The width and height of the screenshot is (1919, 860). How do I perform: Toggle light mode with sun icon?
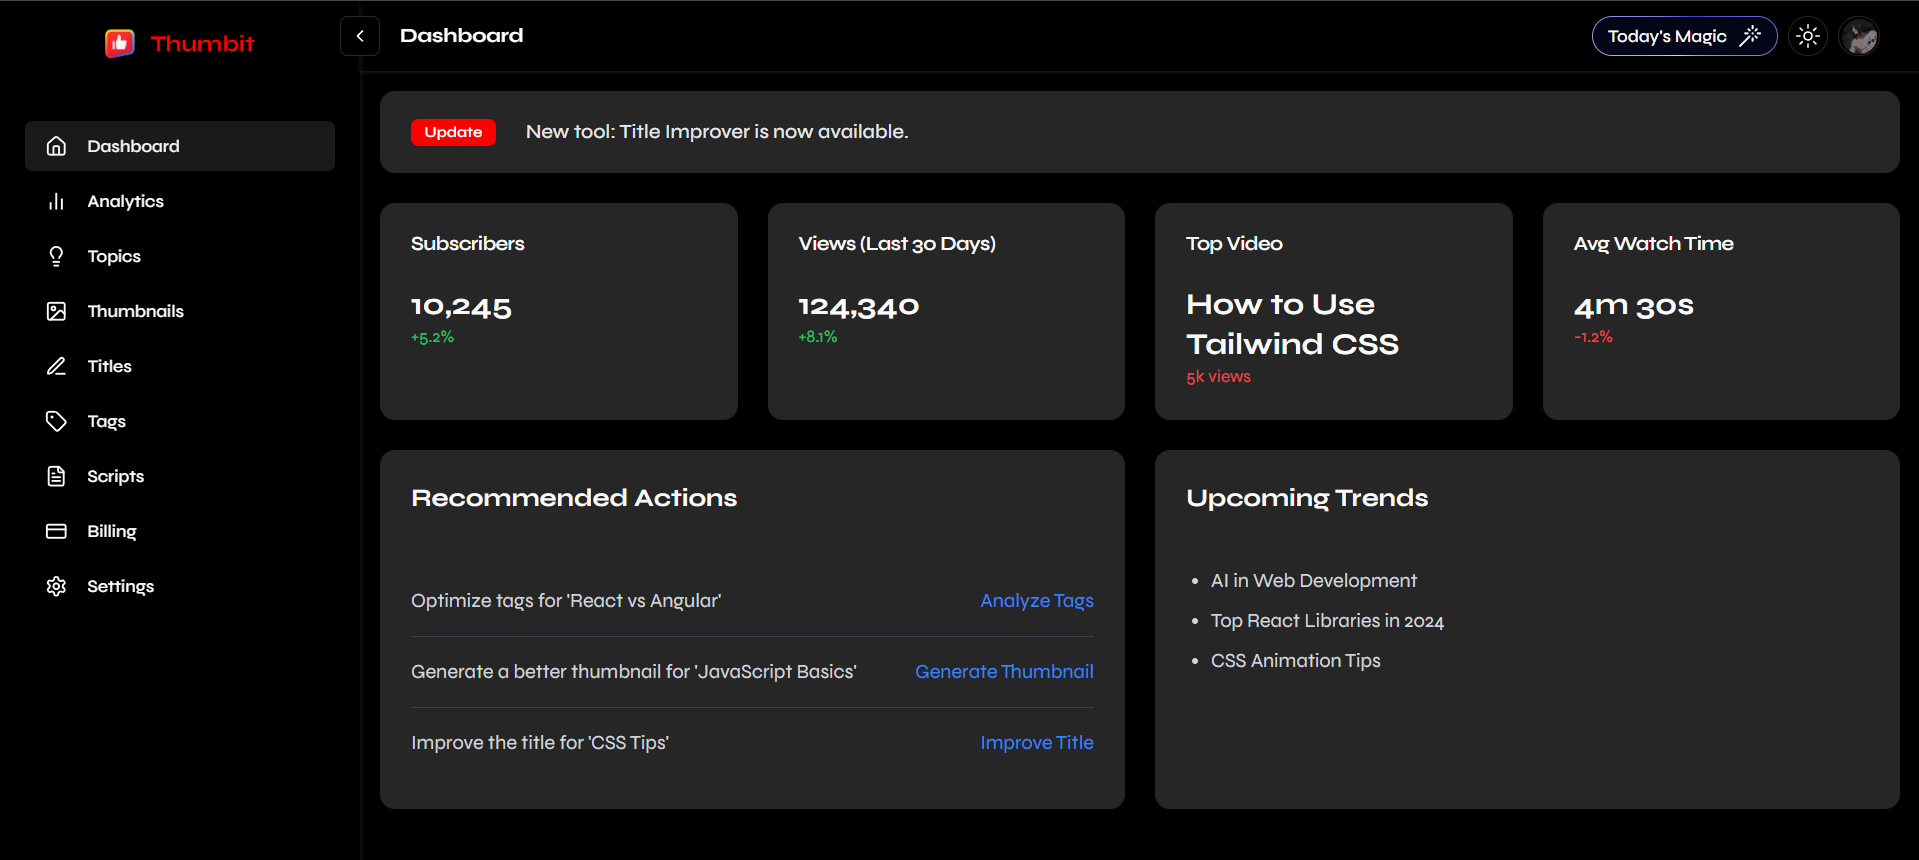(x=1808, y=36)
